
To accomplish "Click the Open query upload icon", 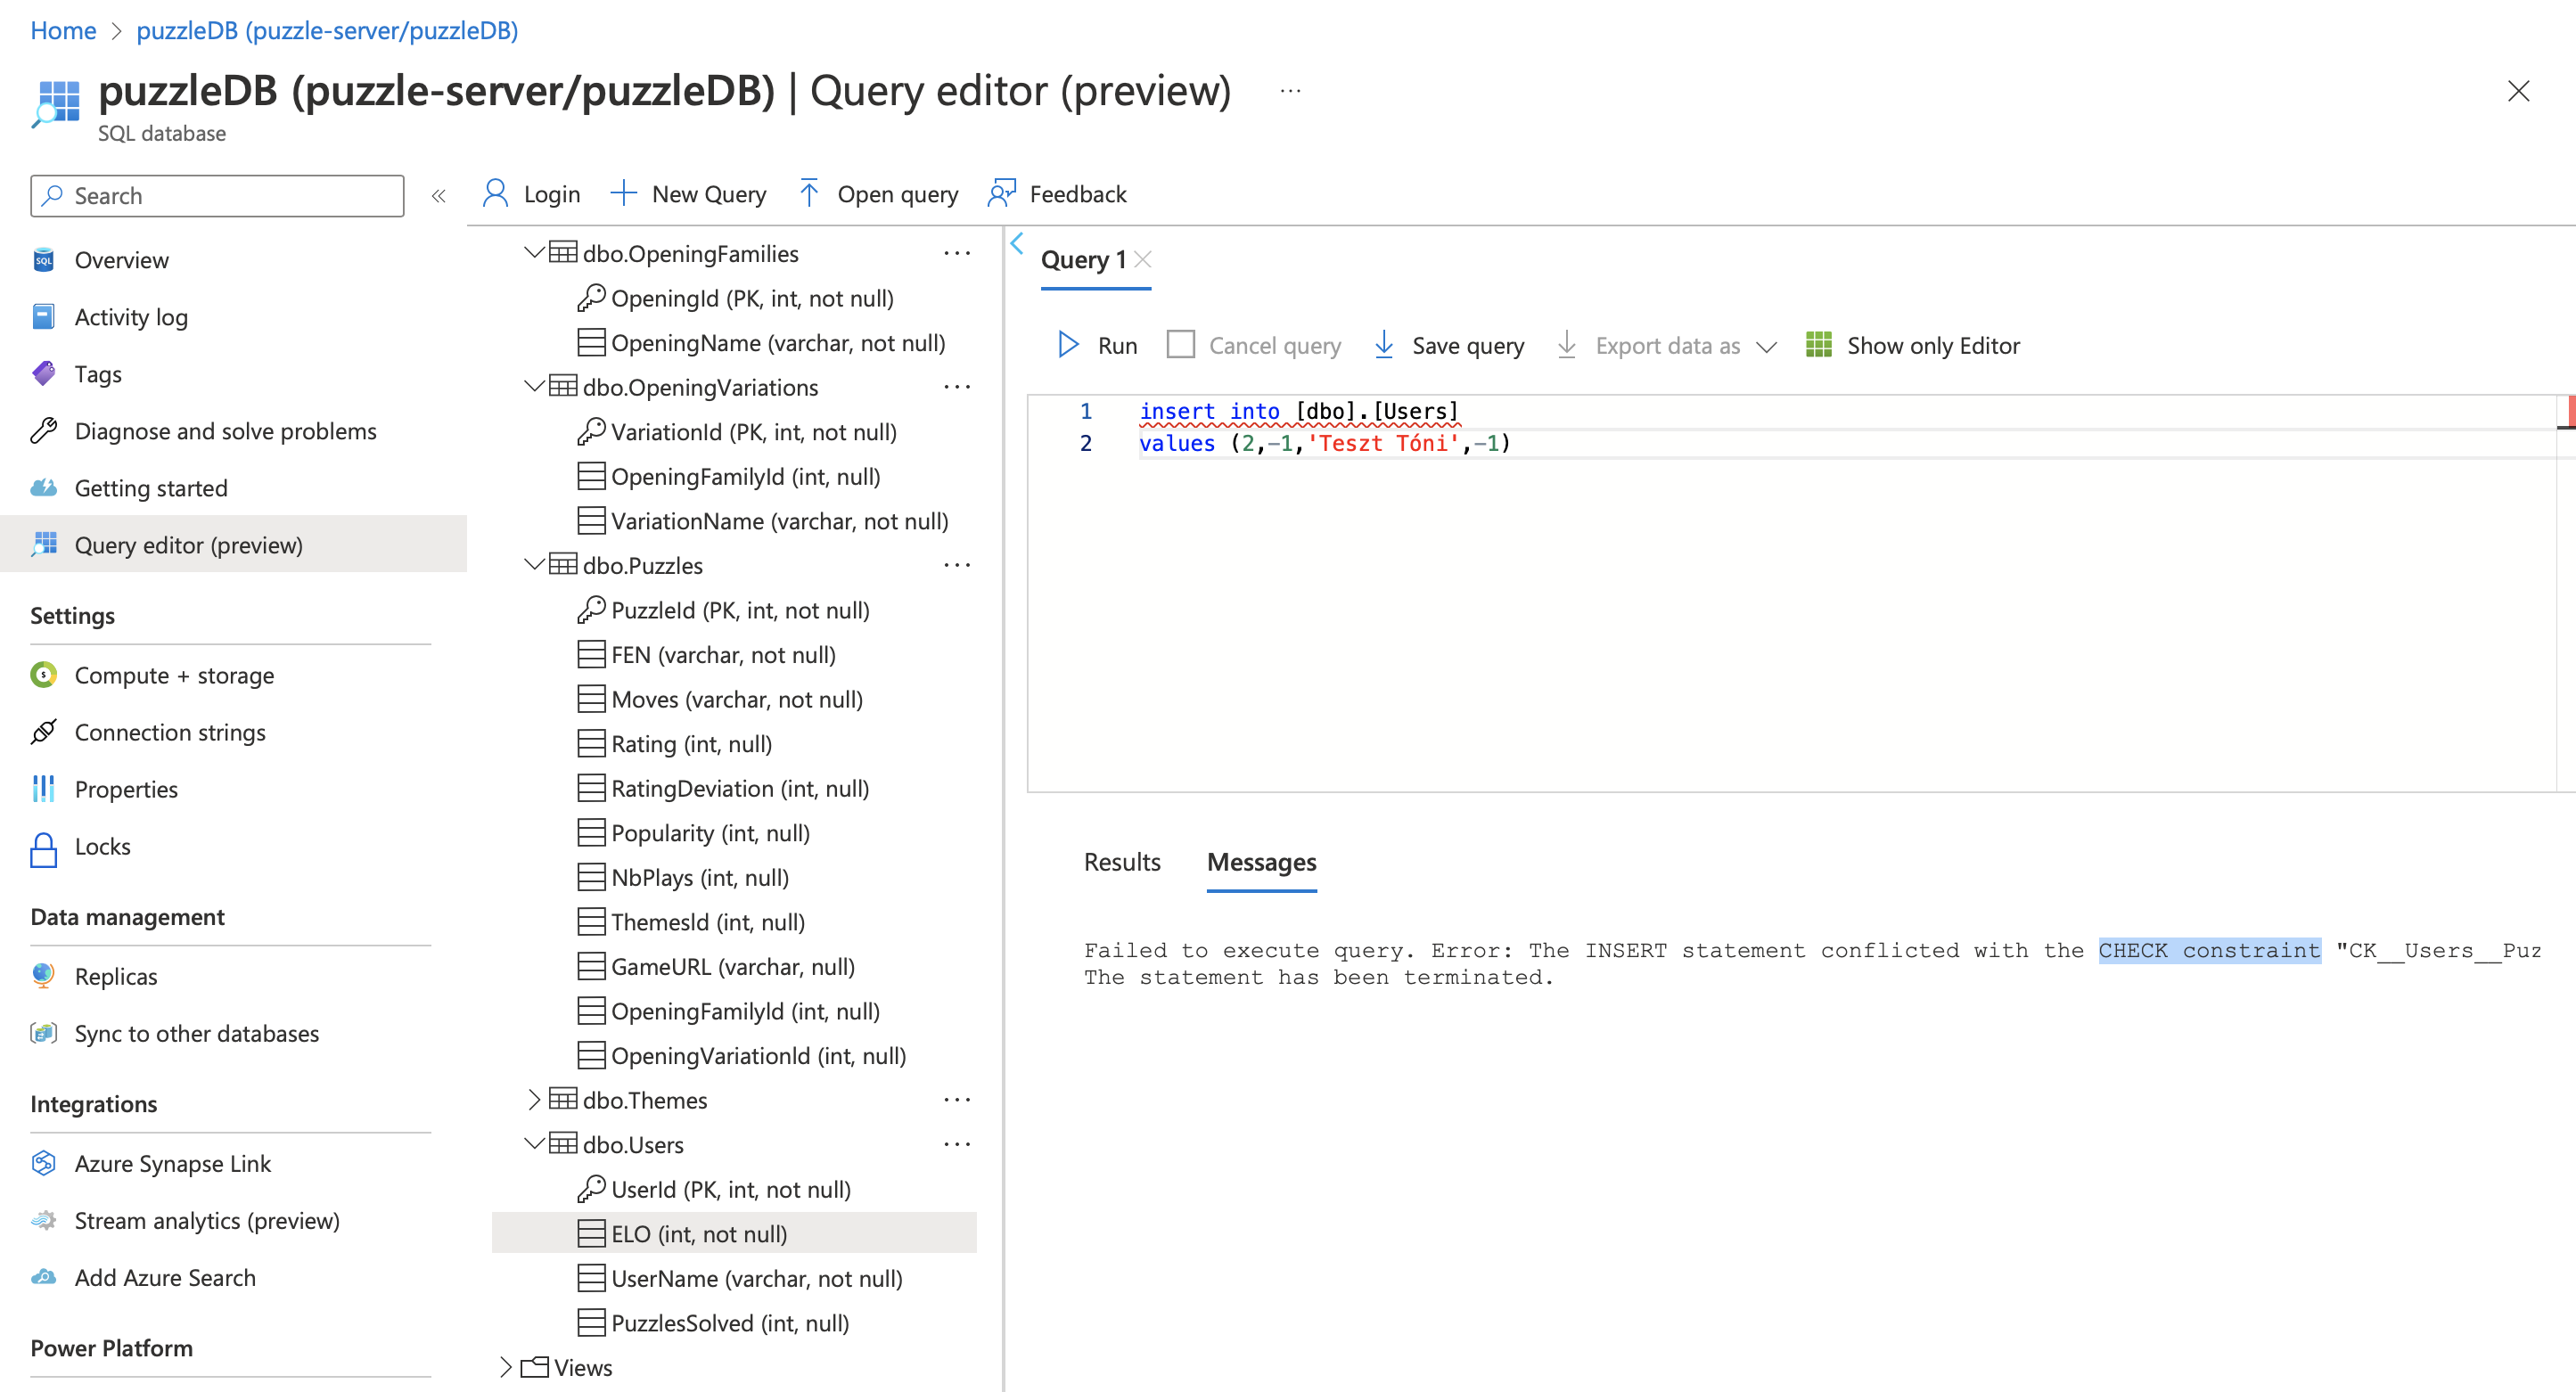I will coord(809,193).
